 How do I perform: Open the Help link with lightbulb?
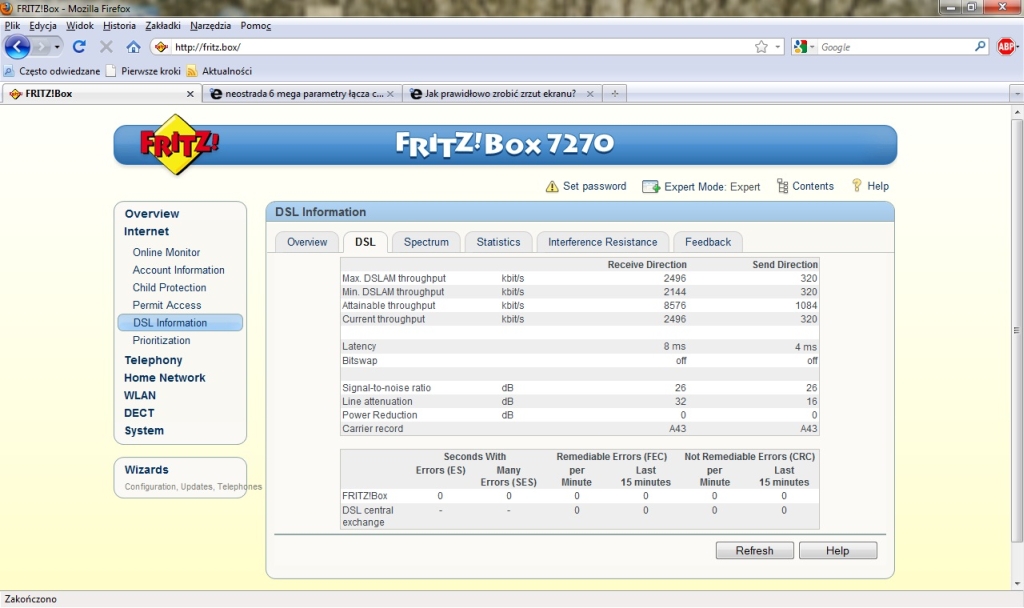coord(870,186)
